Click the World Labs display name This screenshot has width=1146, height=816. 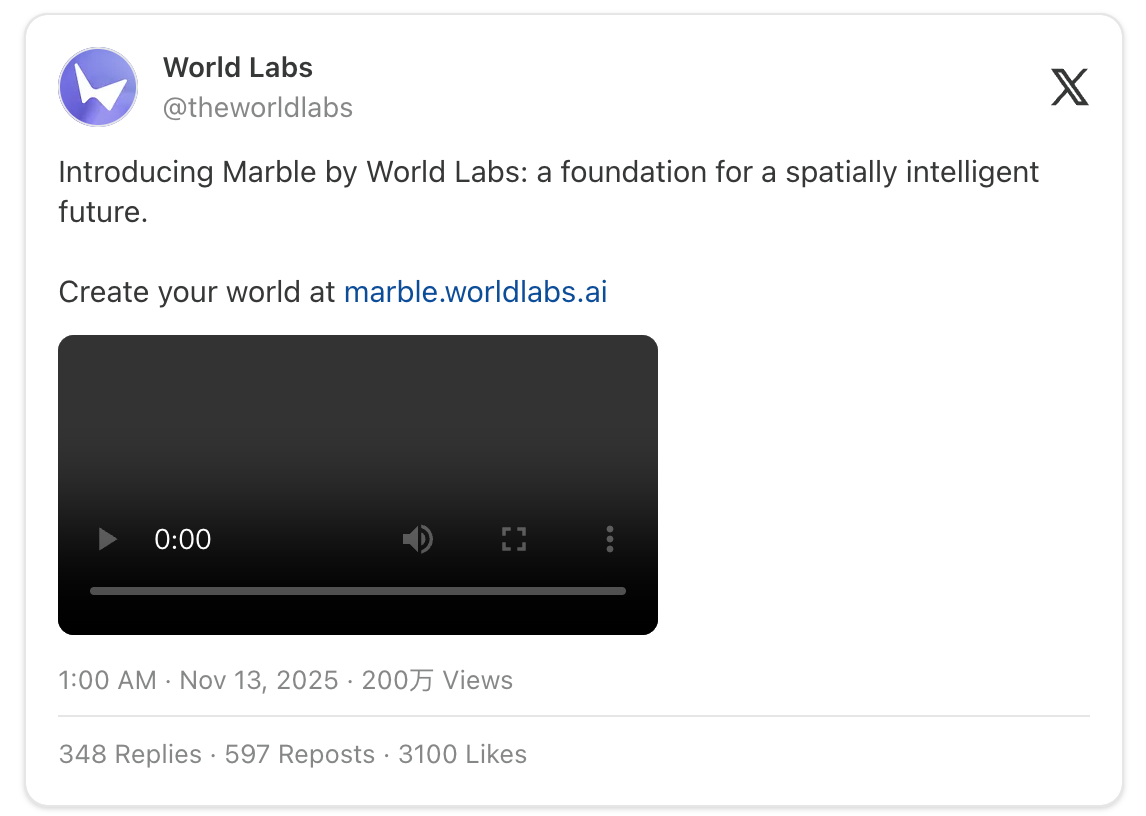[x=238, y=68]
